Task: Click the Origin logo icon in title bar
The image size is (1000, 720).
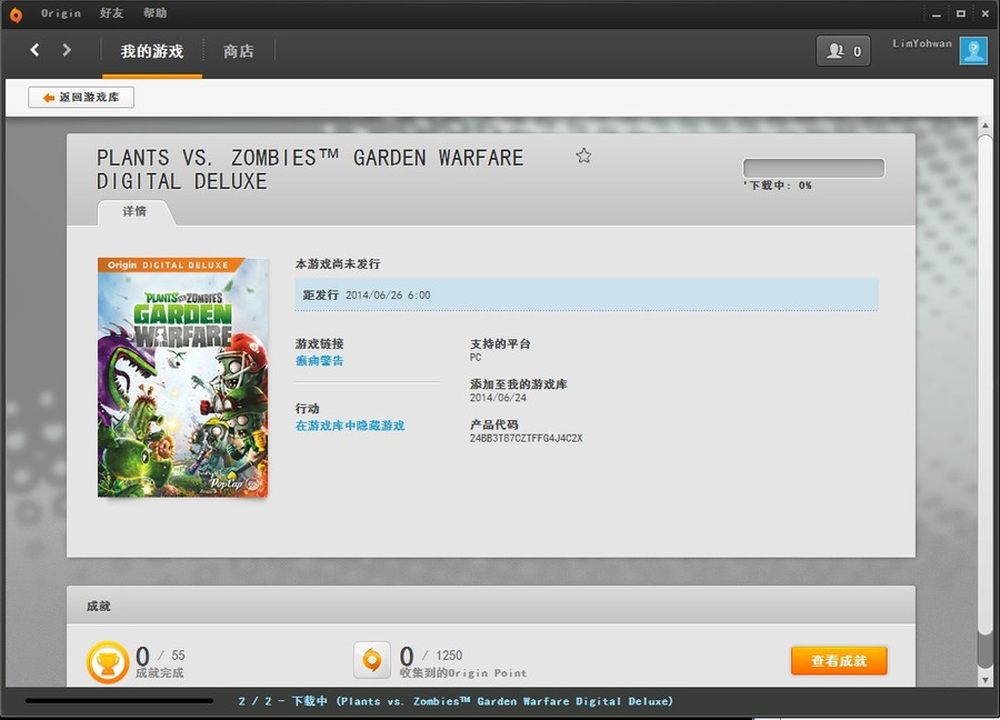Action: pyautogui.click(x=15, y=14)
